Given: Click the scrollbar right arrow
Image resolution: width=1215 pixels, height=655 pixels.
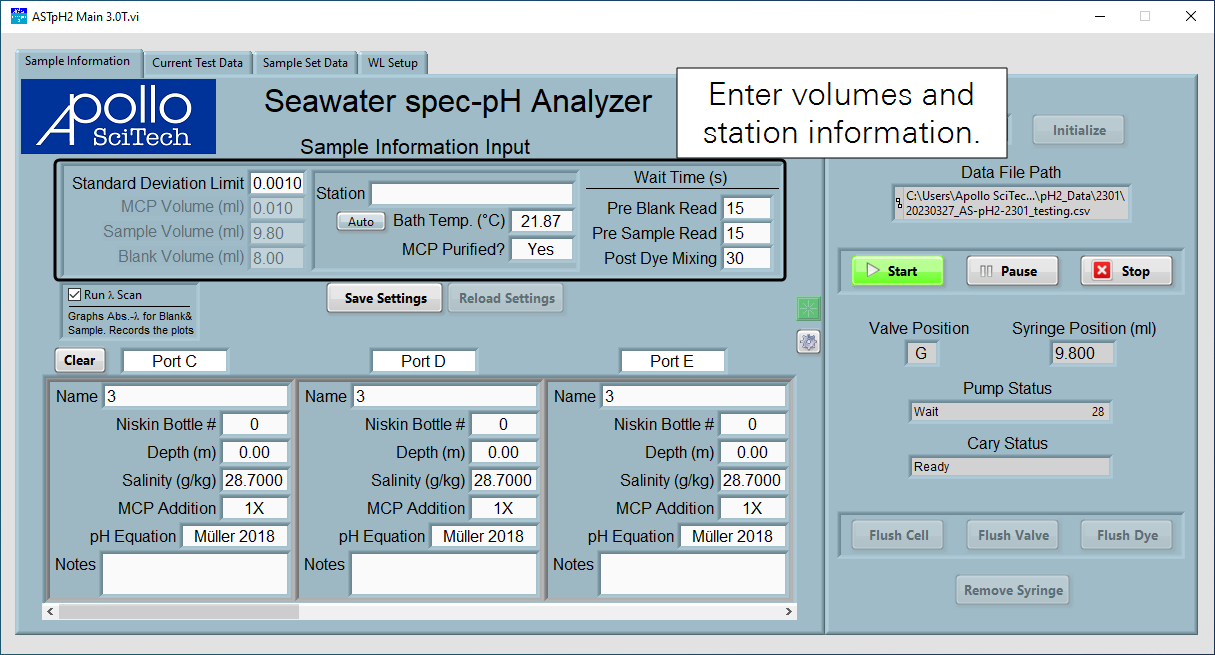Looking at the screenshot, I should coord(788,611).
